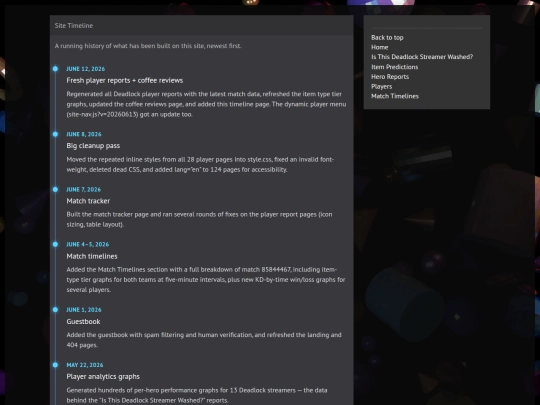Click description about 13 Deadlock streamers graphs
540x405 pixels.
click(x=197, y=395)
